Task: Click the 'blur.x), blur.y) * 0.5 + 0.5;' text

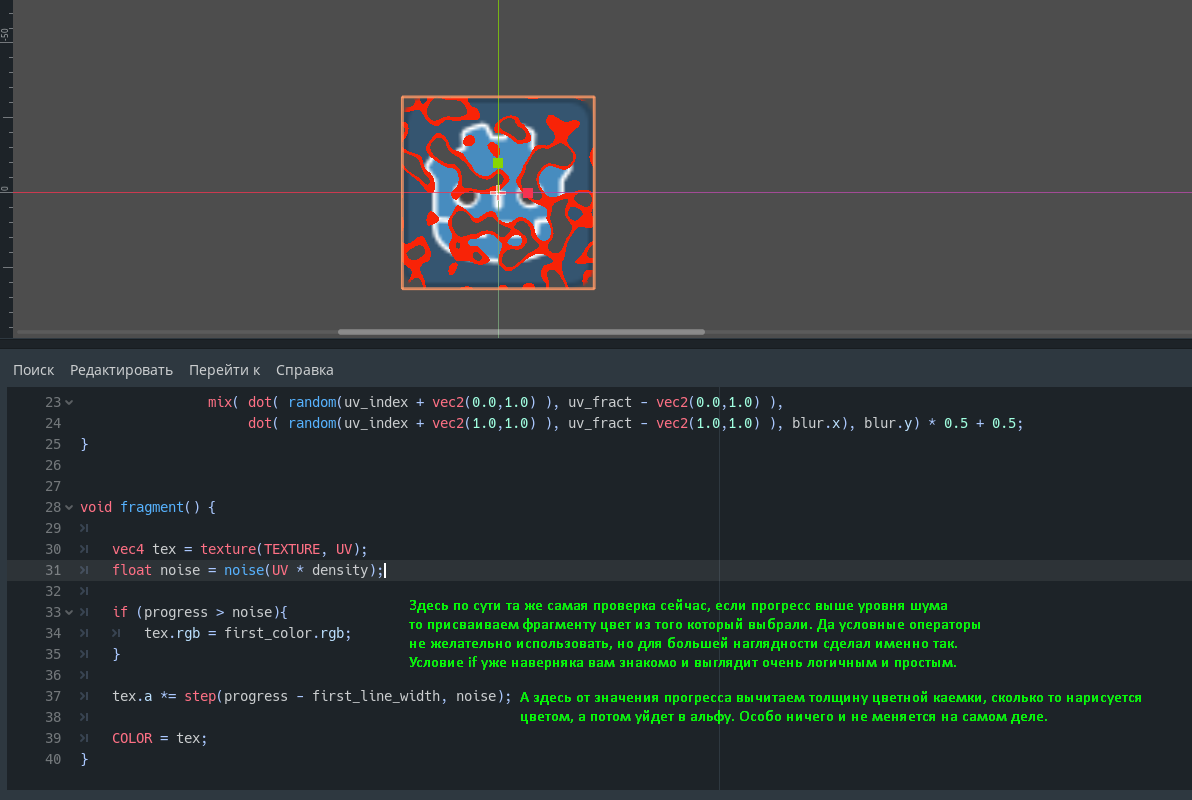Action: 908,424
